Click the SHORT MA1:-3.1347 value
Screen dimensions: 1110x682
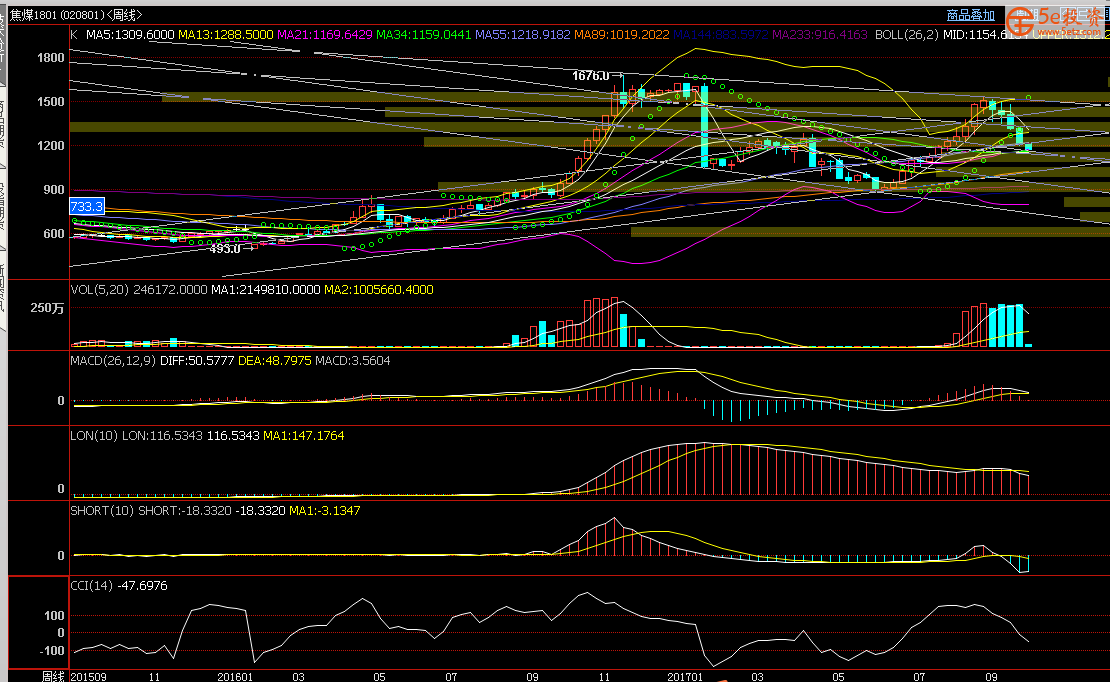pos(325,510)
